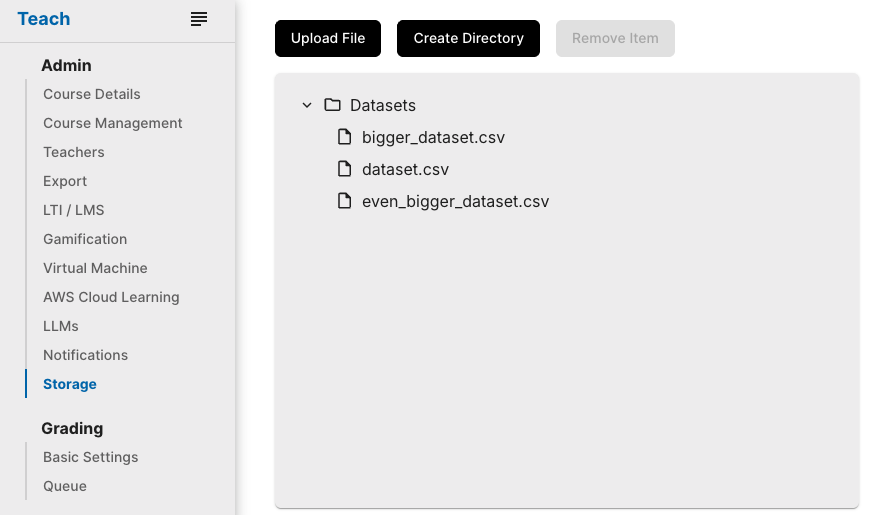The width and height of the screenshot is (887, 515).
Task: Click the Remove Item button
Action: tap(615, 38)
